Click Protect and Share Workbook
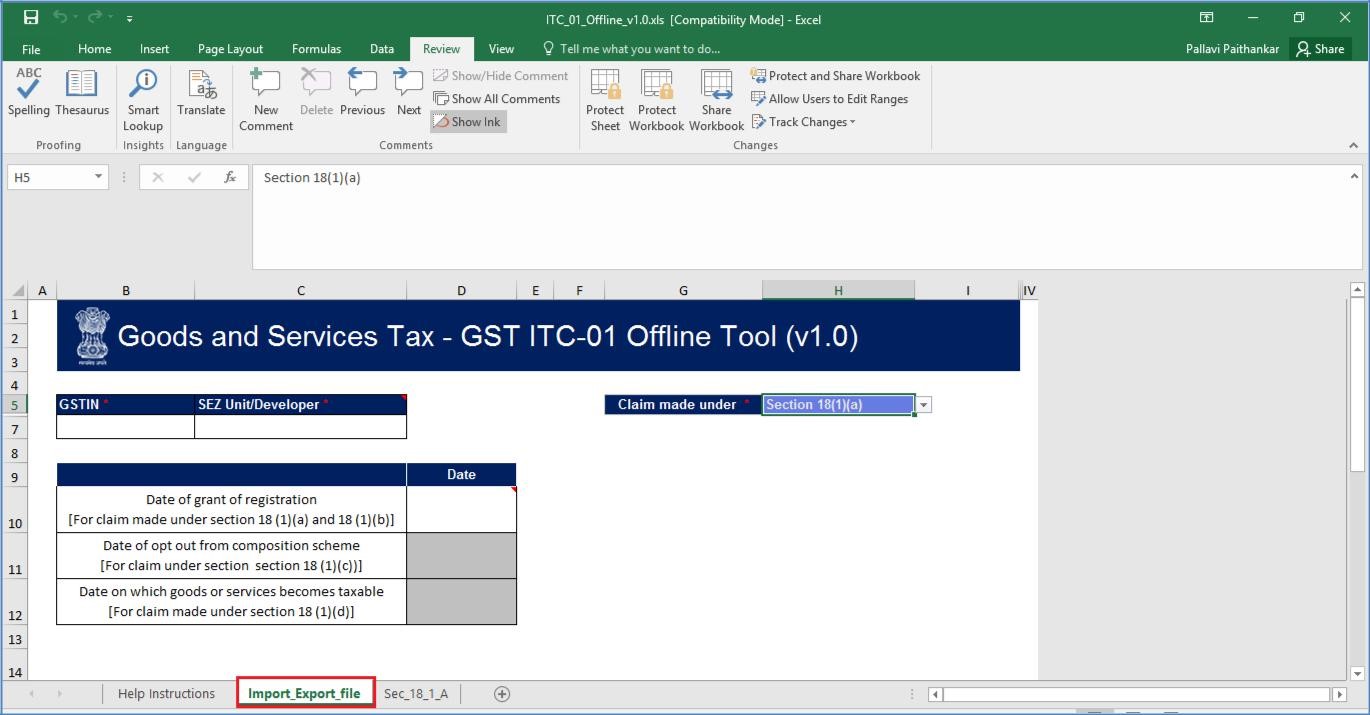The height and width of the screenshot is (715, 1370). click(836, 75)
